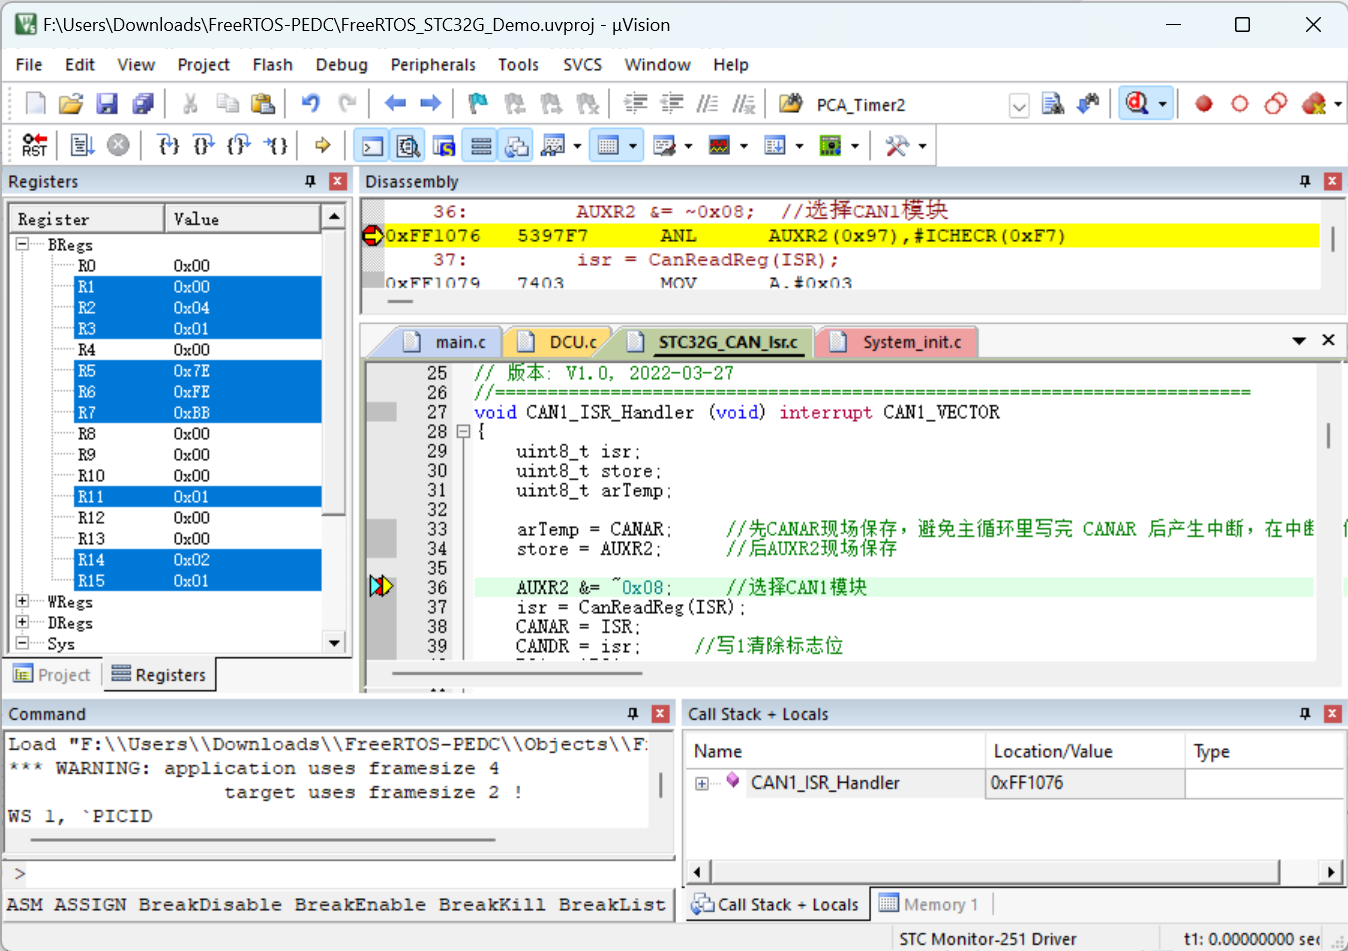Toggle the Command Window toolbar button
This screenshot has height=951, width=1348.
tap(372, 146)
